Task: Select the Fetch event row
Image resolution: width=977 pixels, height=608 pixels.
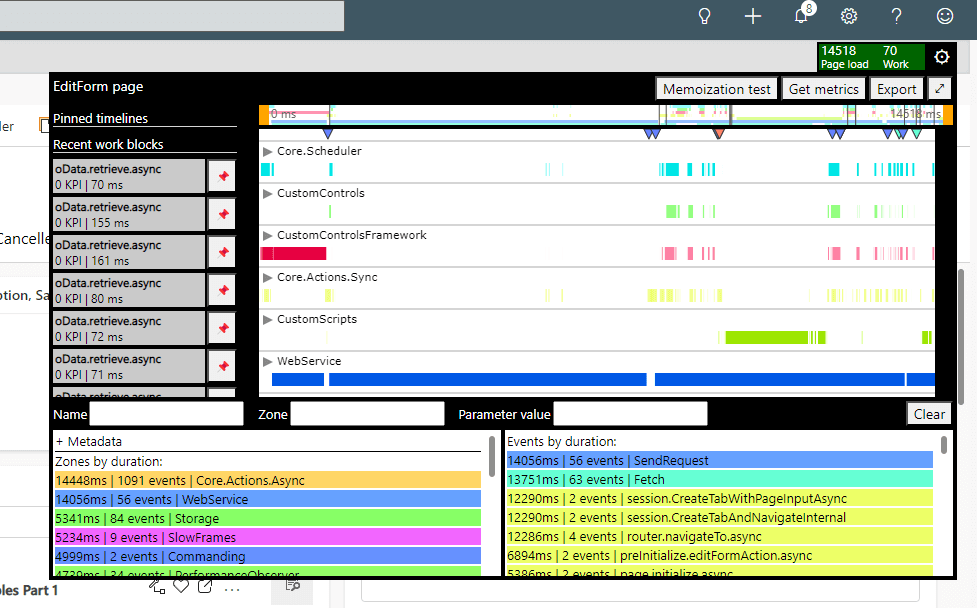Action: [x=720, y=480]
